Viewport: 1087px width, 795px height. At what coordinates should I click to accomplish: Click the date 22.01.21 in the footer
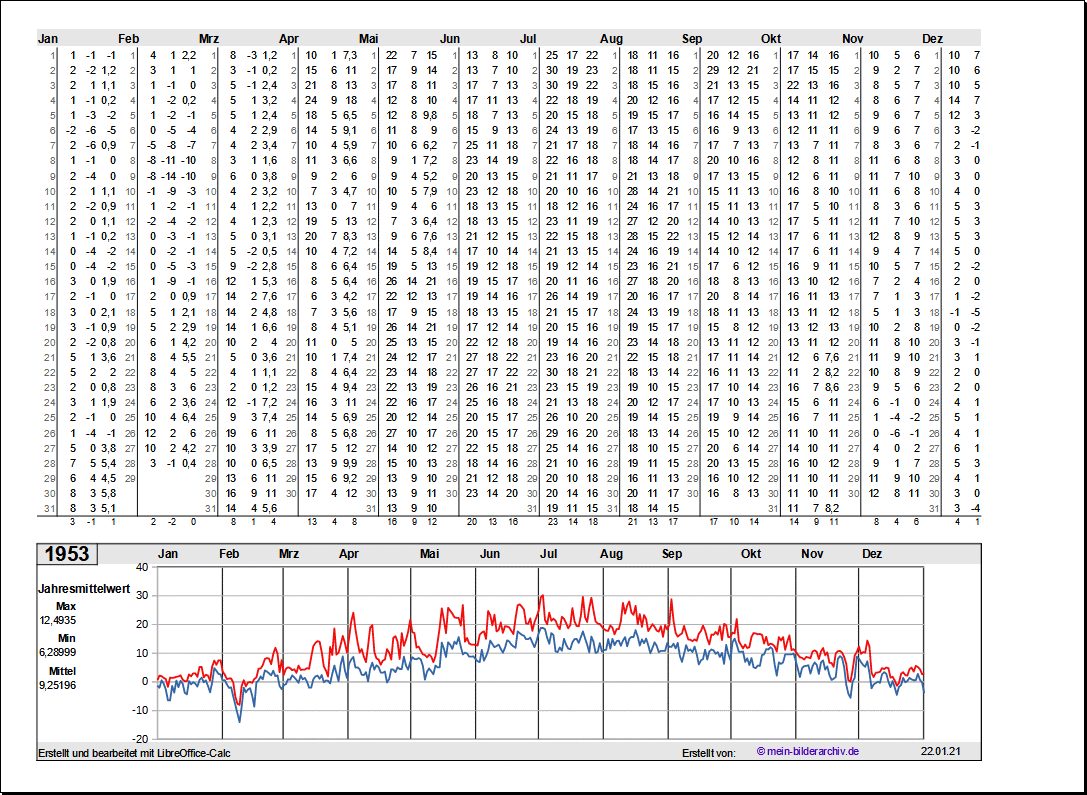[941, 752]
